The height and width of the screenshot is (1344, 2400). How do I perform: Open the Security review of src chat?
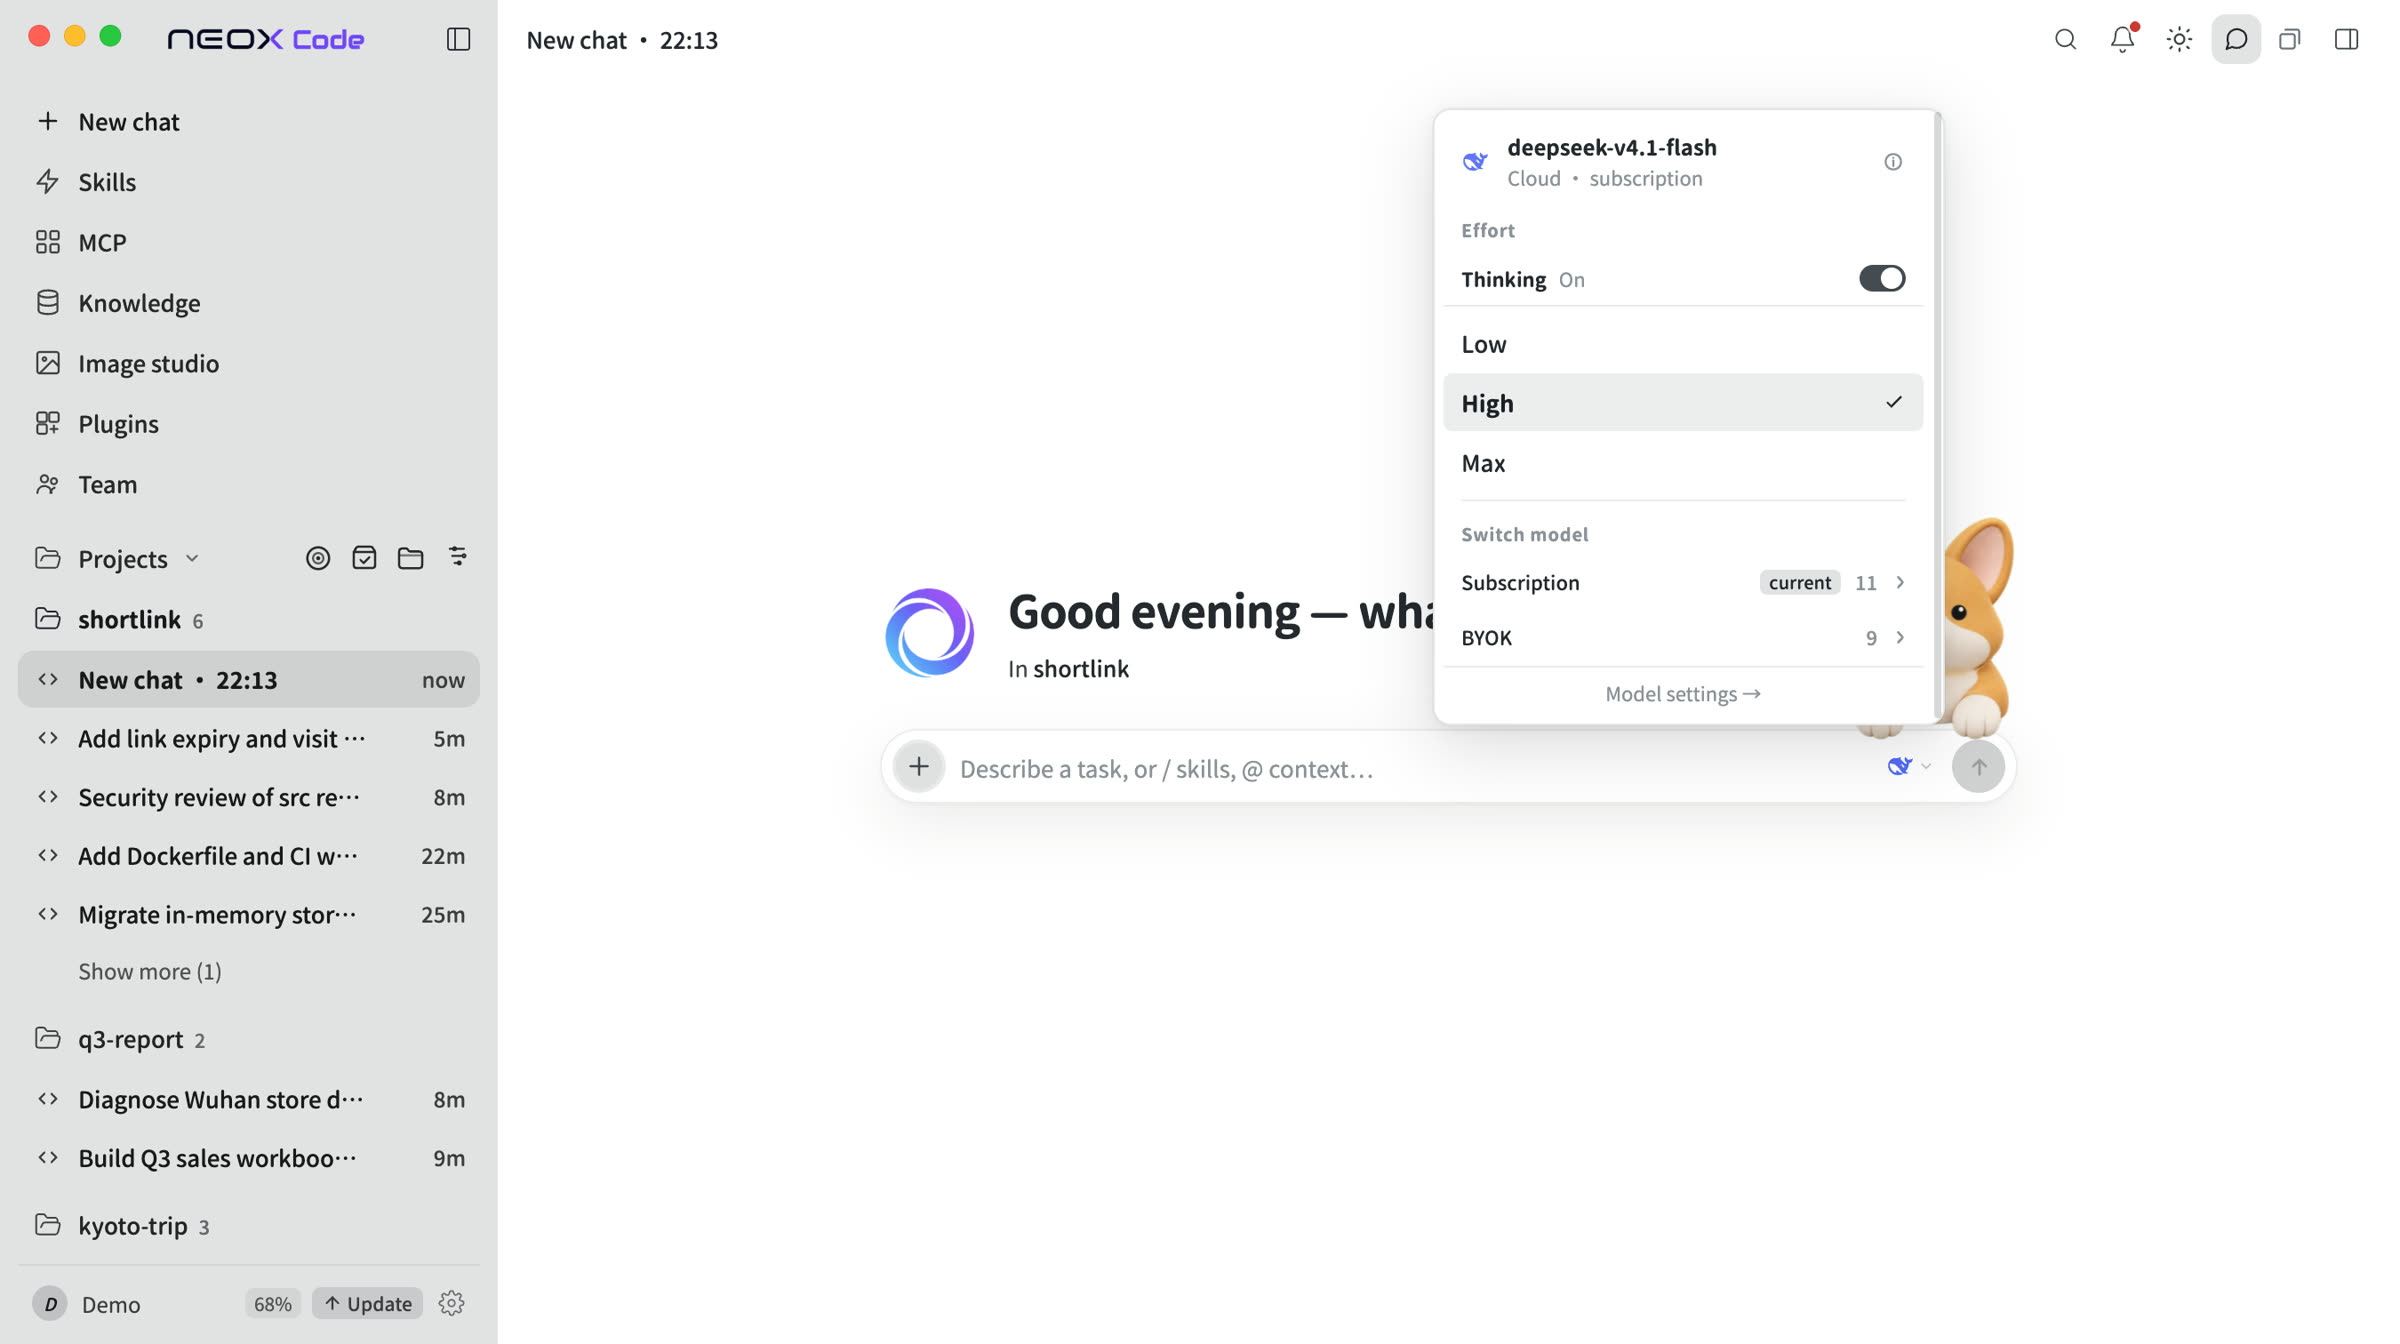249,797
